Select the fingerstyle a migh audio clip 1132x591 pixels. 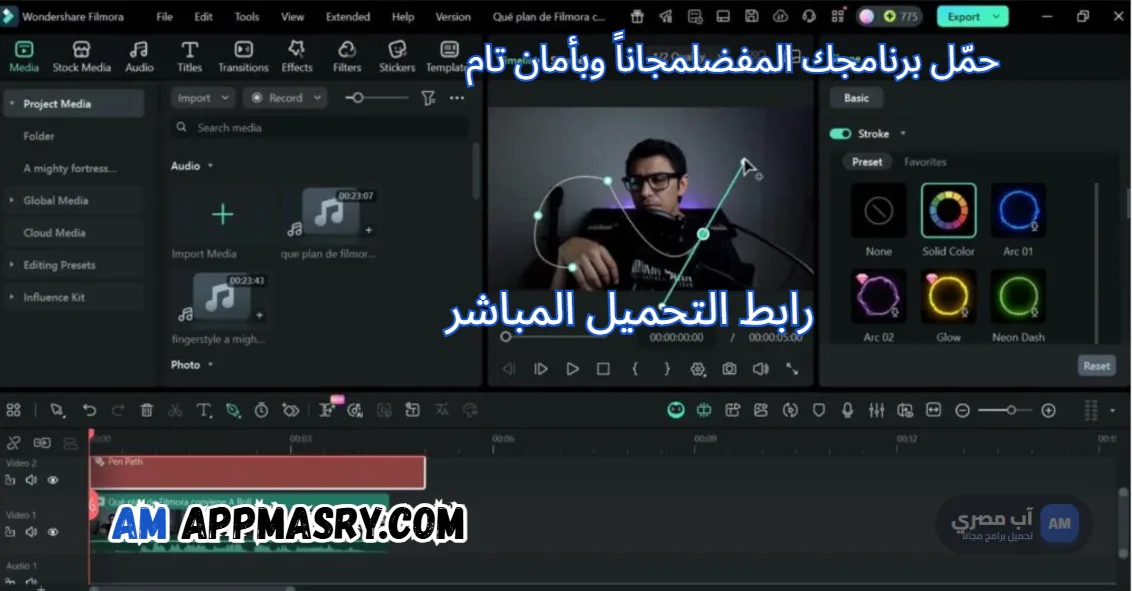point(220,299)
